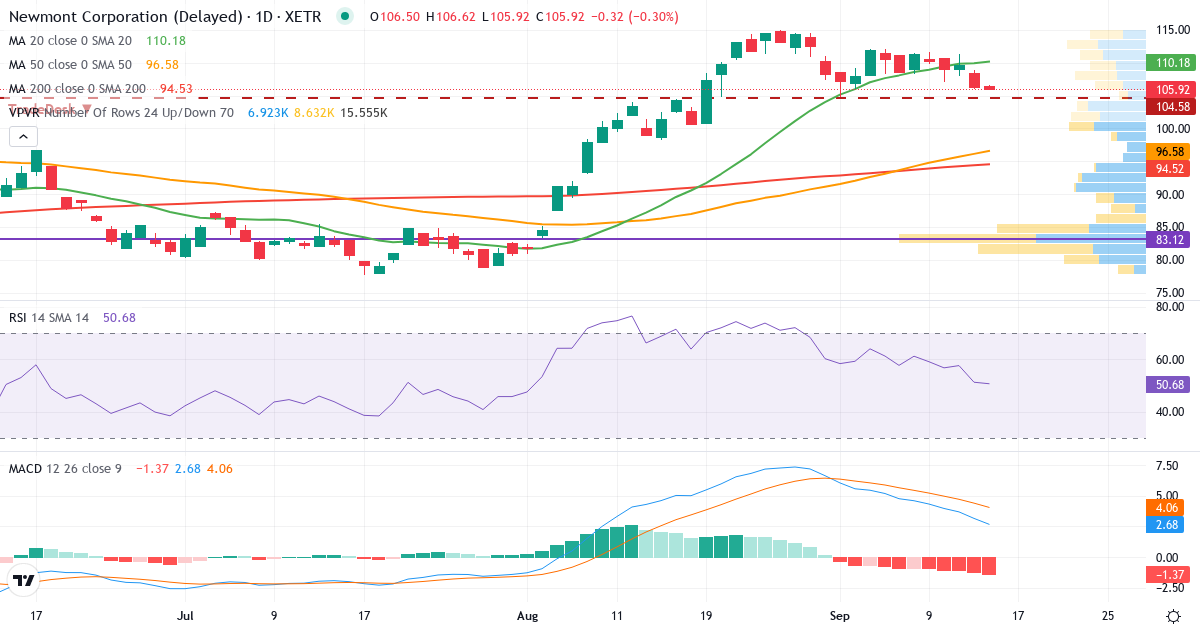1200x630 pixels.
Task: Select the VPVR Number Of Rows legend
Action: tap(121, 113)
